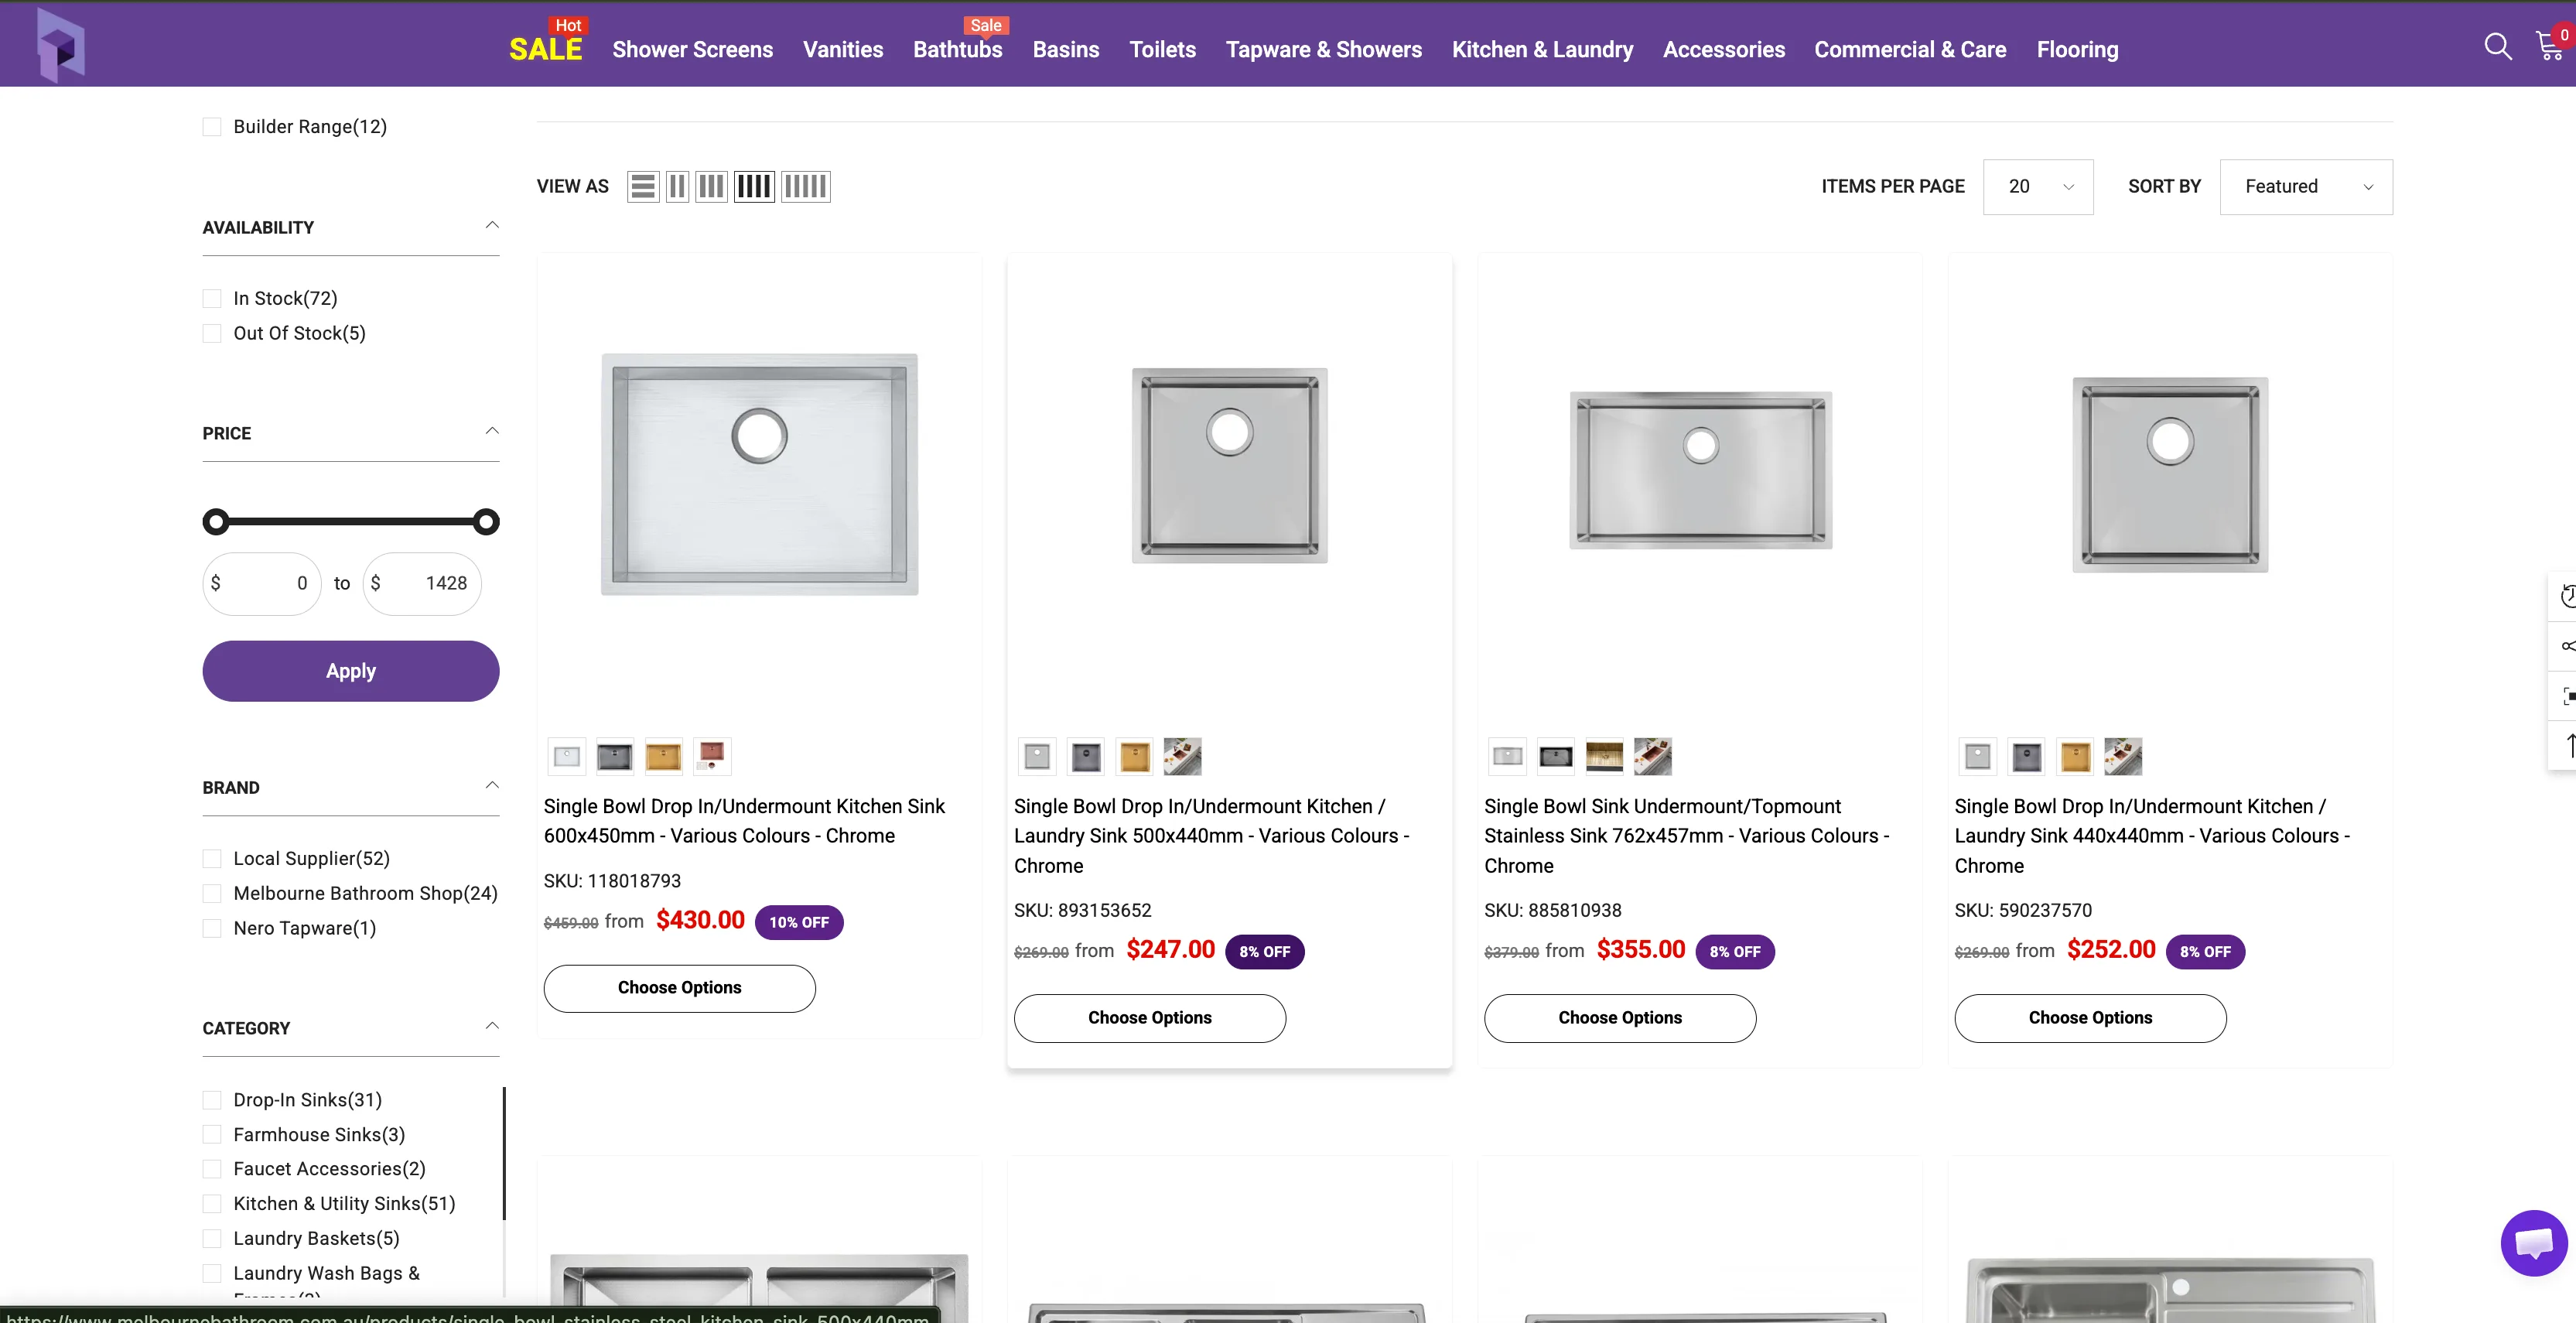Viewport: 2576px width, 1323px height.
Task: Click the maximum price slider handle
Action: [486, 522]
